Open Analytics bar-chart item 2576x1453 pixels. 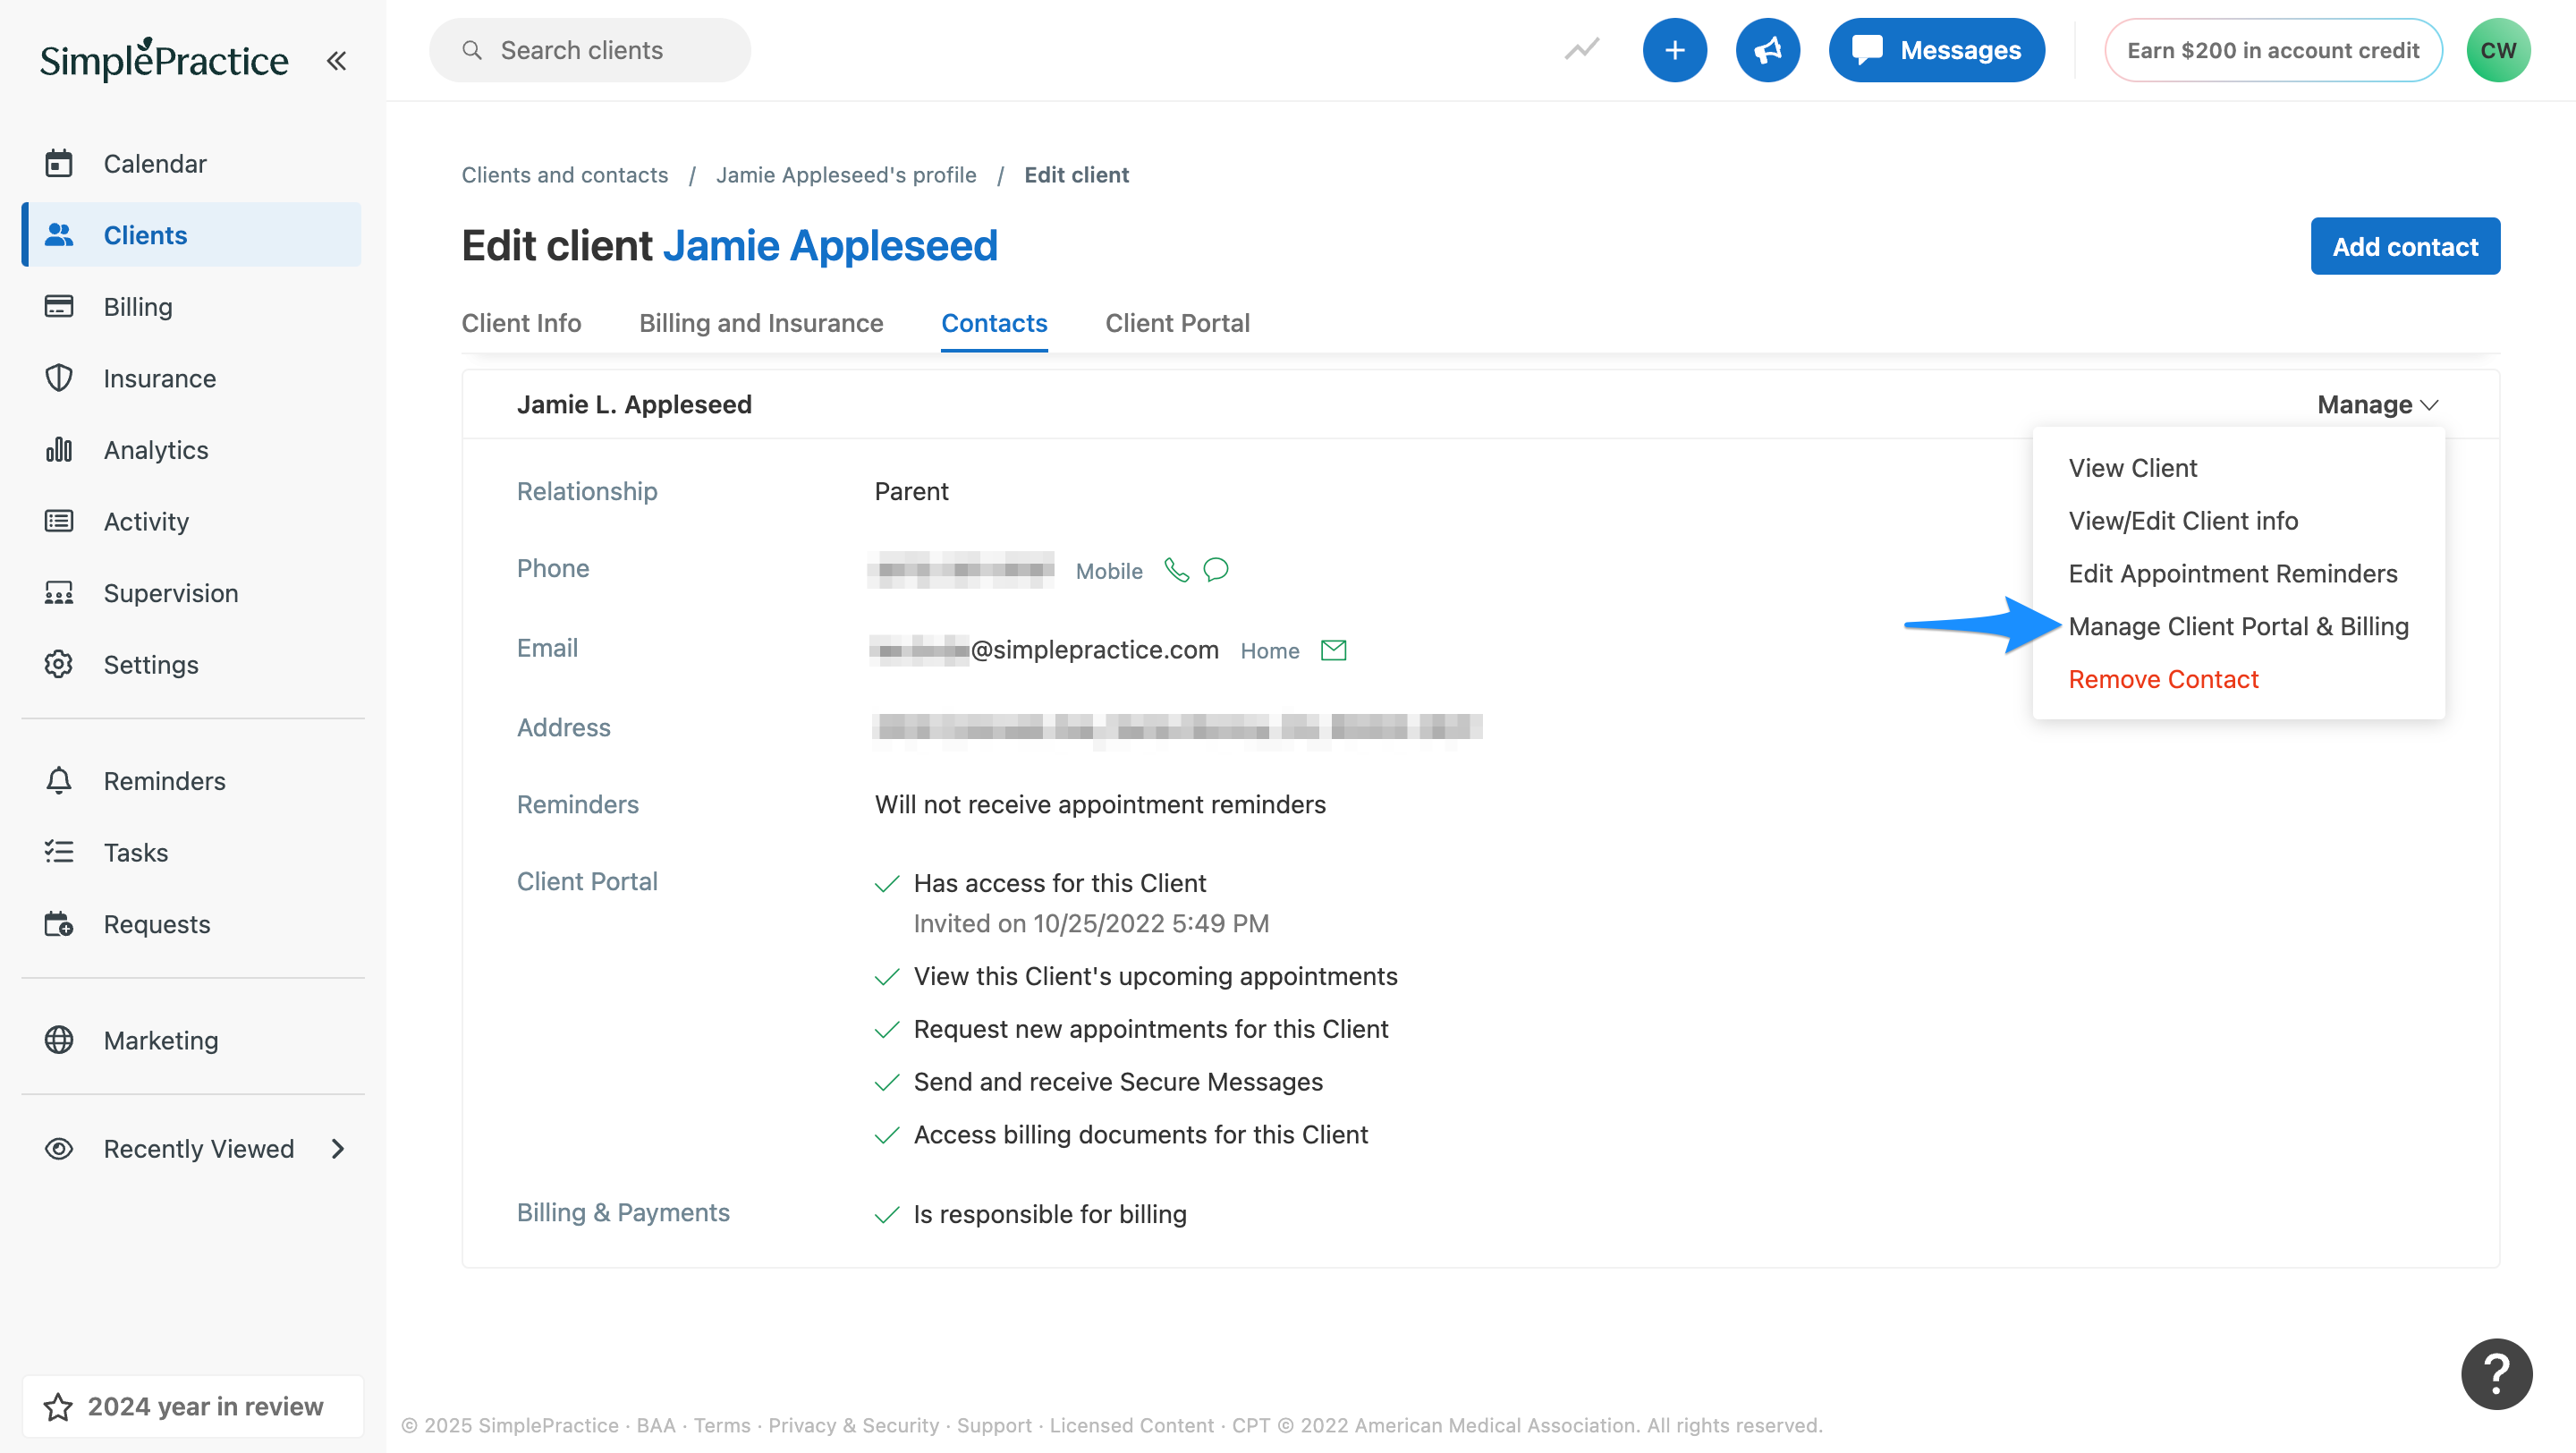(x=192, y=450)
